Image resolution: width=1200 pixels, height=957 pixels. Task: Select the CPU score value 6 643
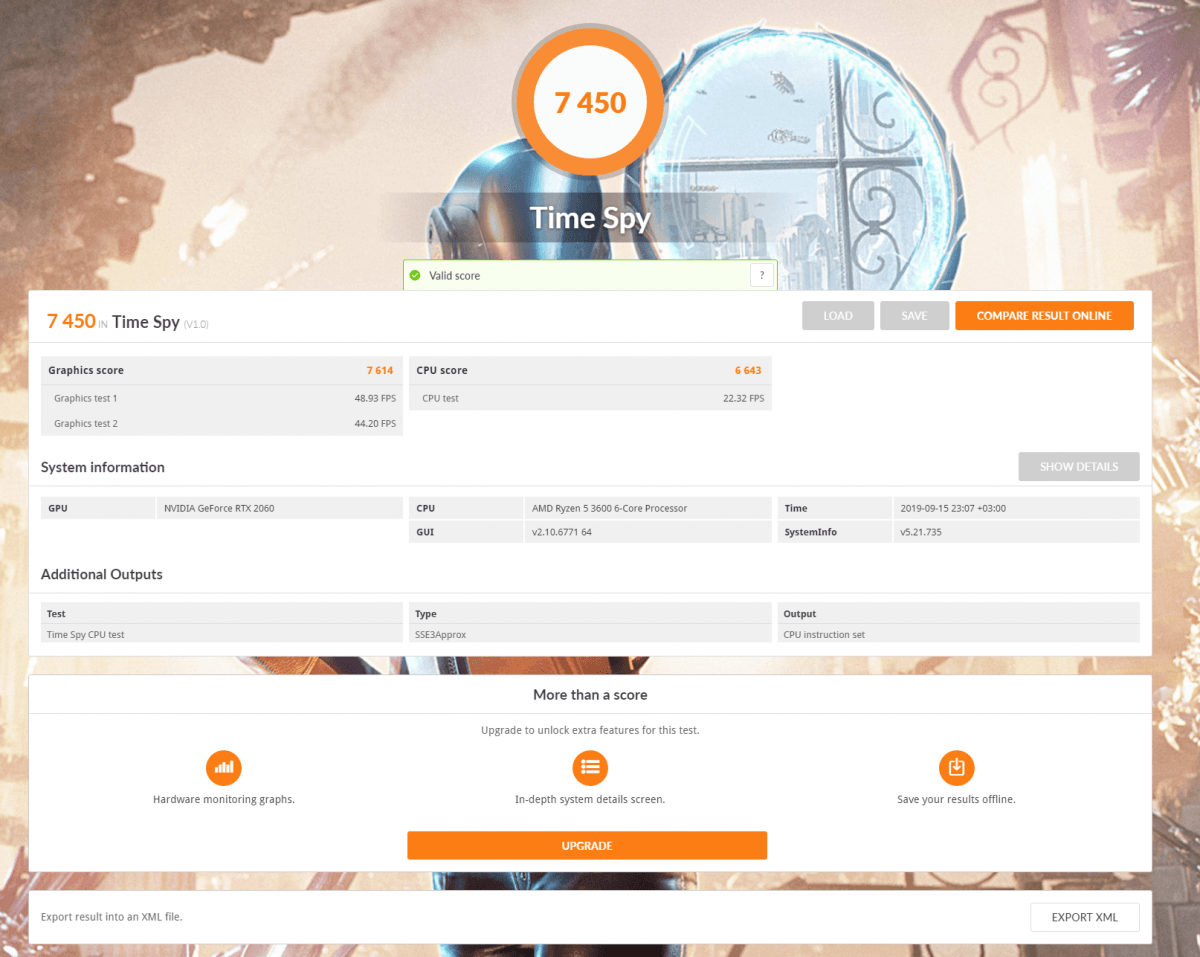tap(748, 370)
